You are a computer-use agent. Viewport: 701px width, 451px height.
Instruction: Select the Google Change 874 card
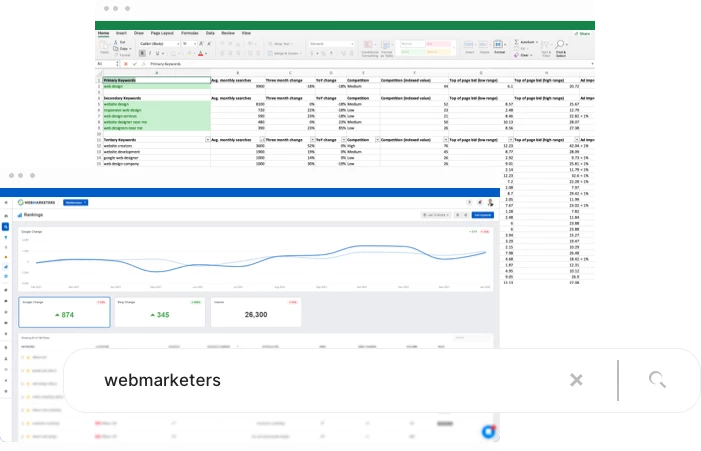(x=64, y=312)
